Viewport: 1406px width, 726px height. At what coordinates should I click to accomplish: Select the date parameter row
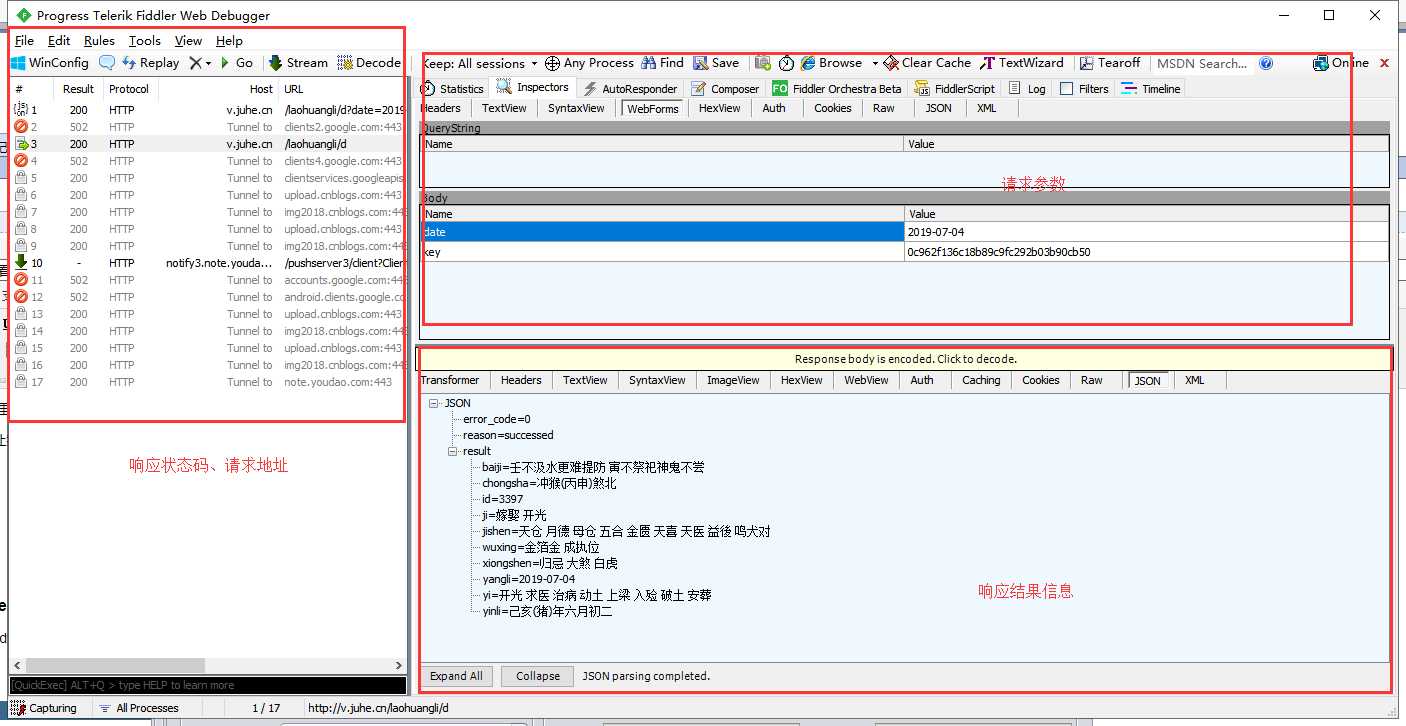905,232
